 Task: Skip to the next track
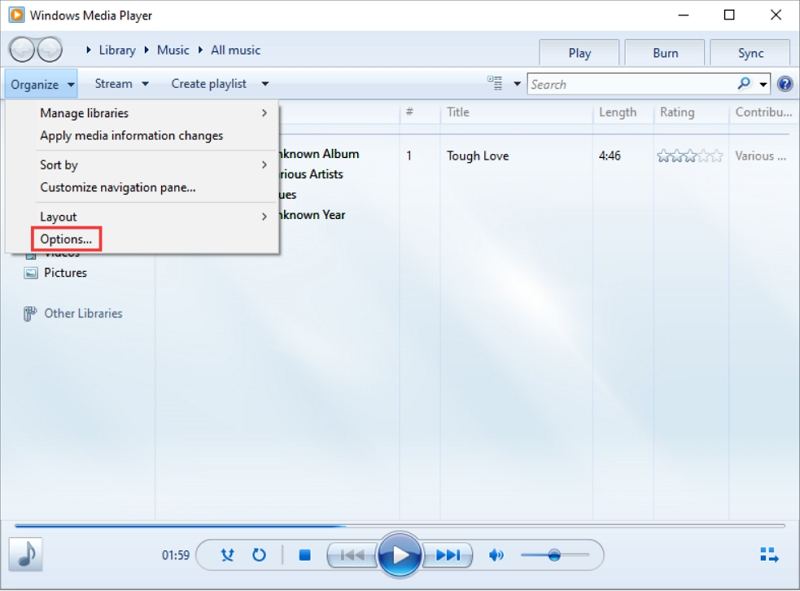pyautogui.click(x=449, y=556)
